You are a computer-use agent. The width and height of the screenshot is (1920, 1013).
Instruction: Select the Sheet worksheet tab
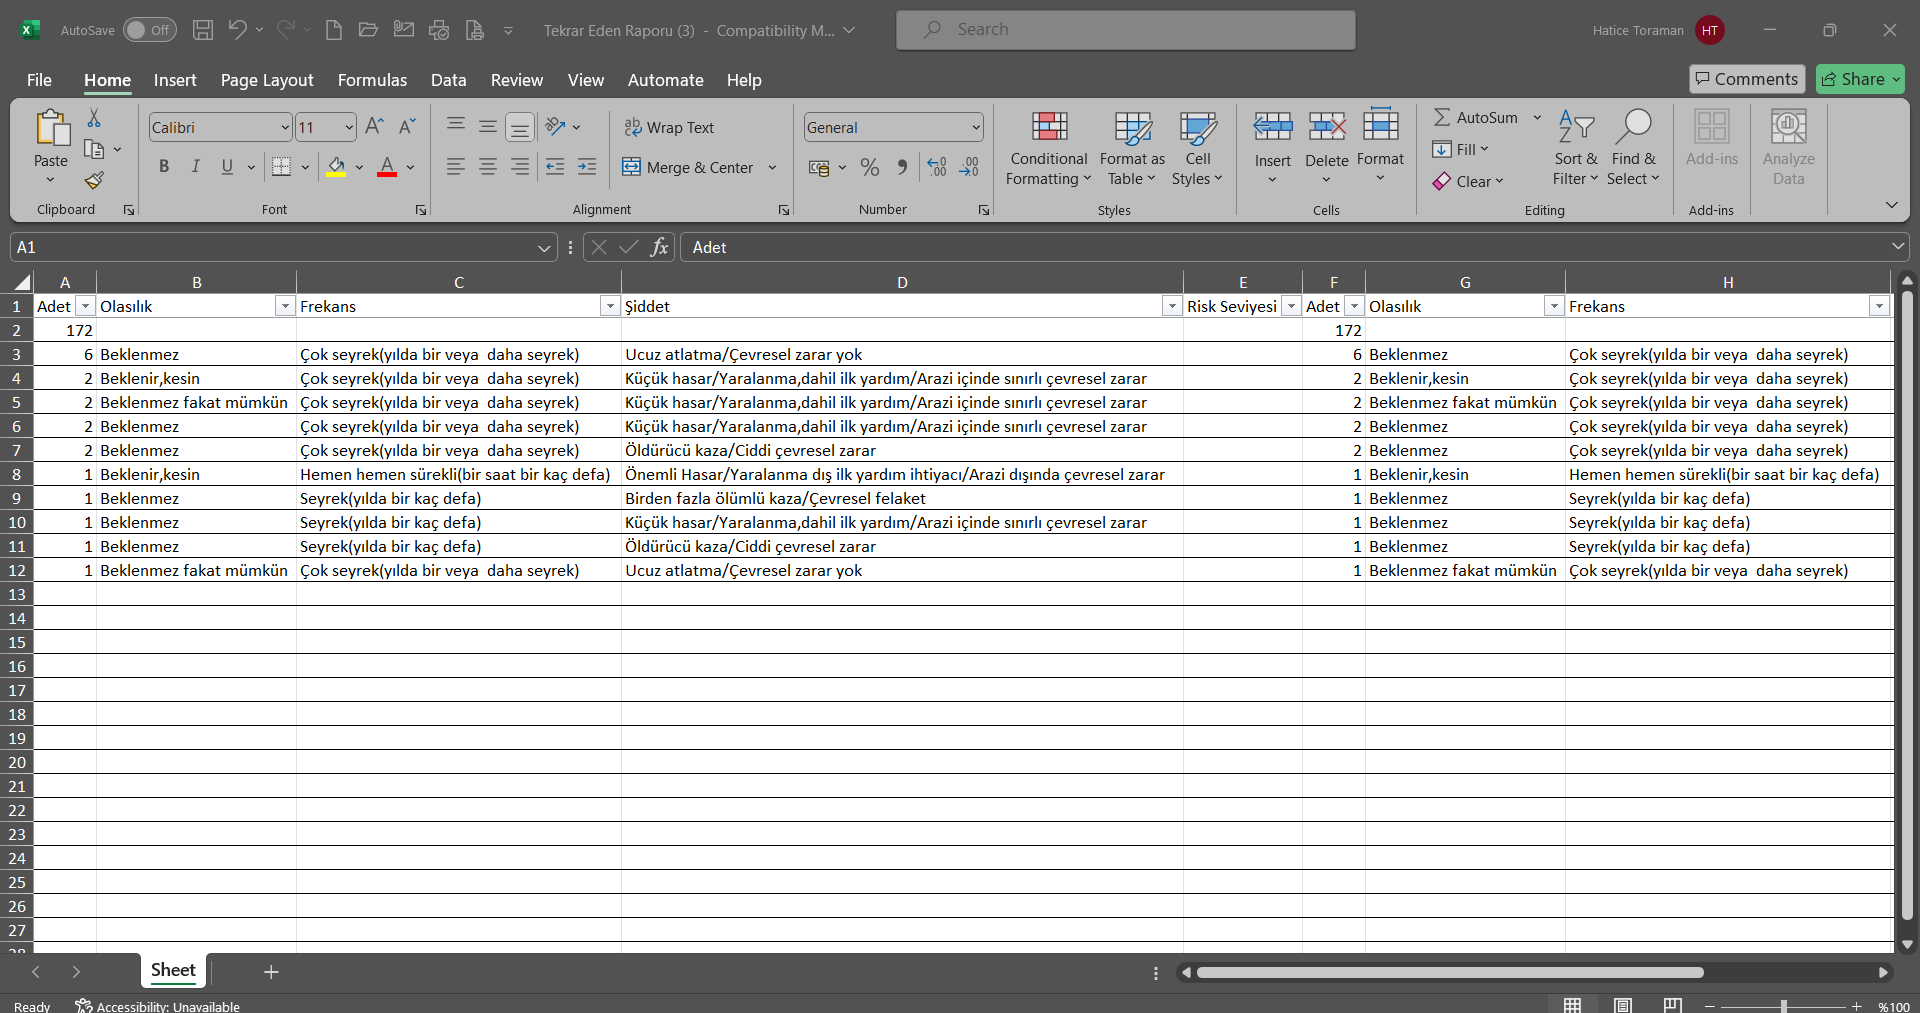click(173, 970)
